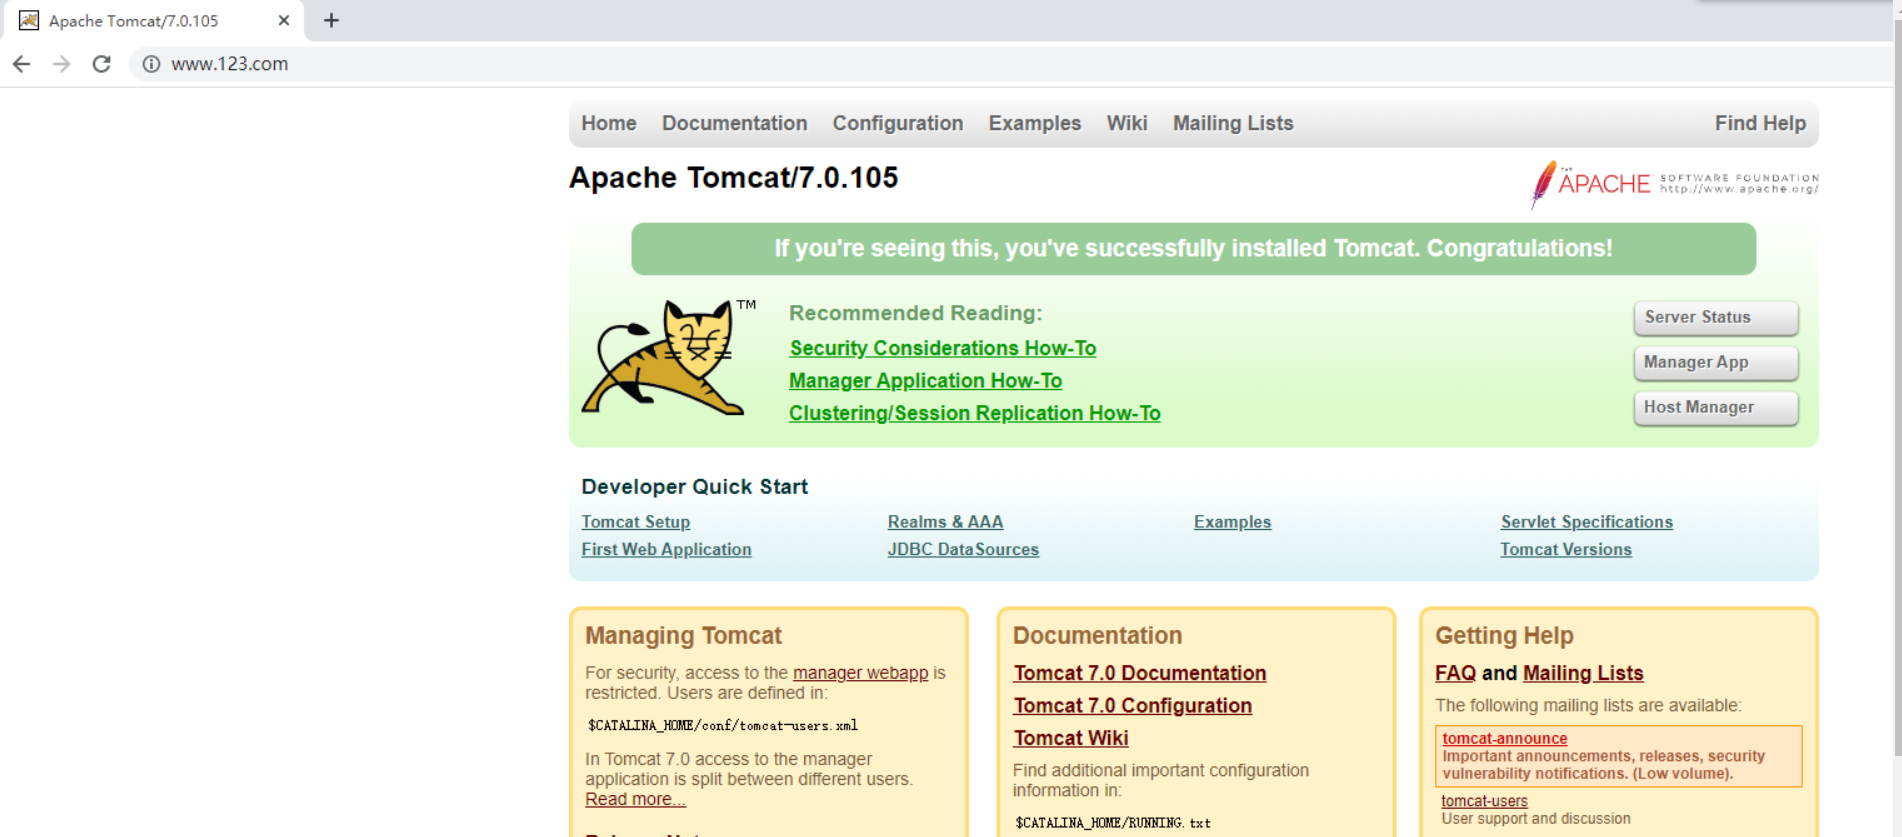Open JDBC DataSources link
The width and height of the screenshot is (1902, 837).
pos(963,549)
